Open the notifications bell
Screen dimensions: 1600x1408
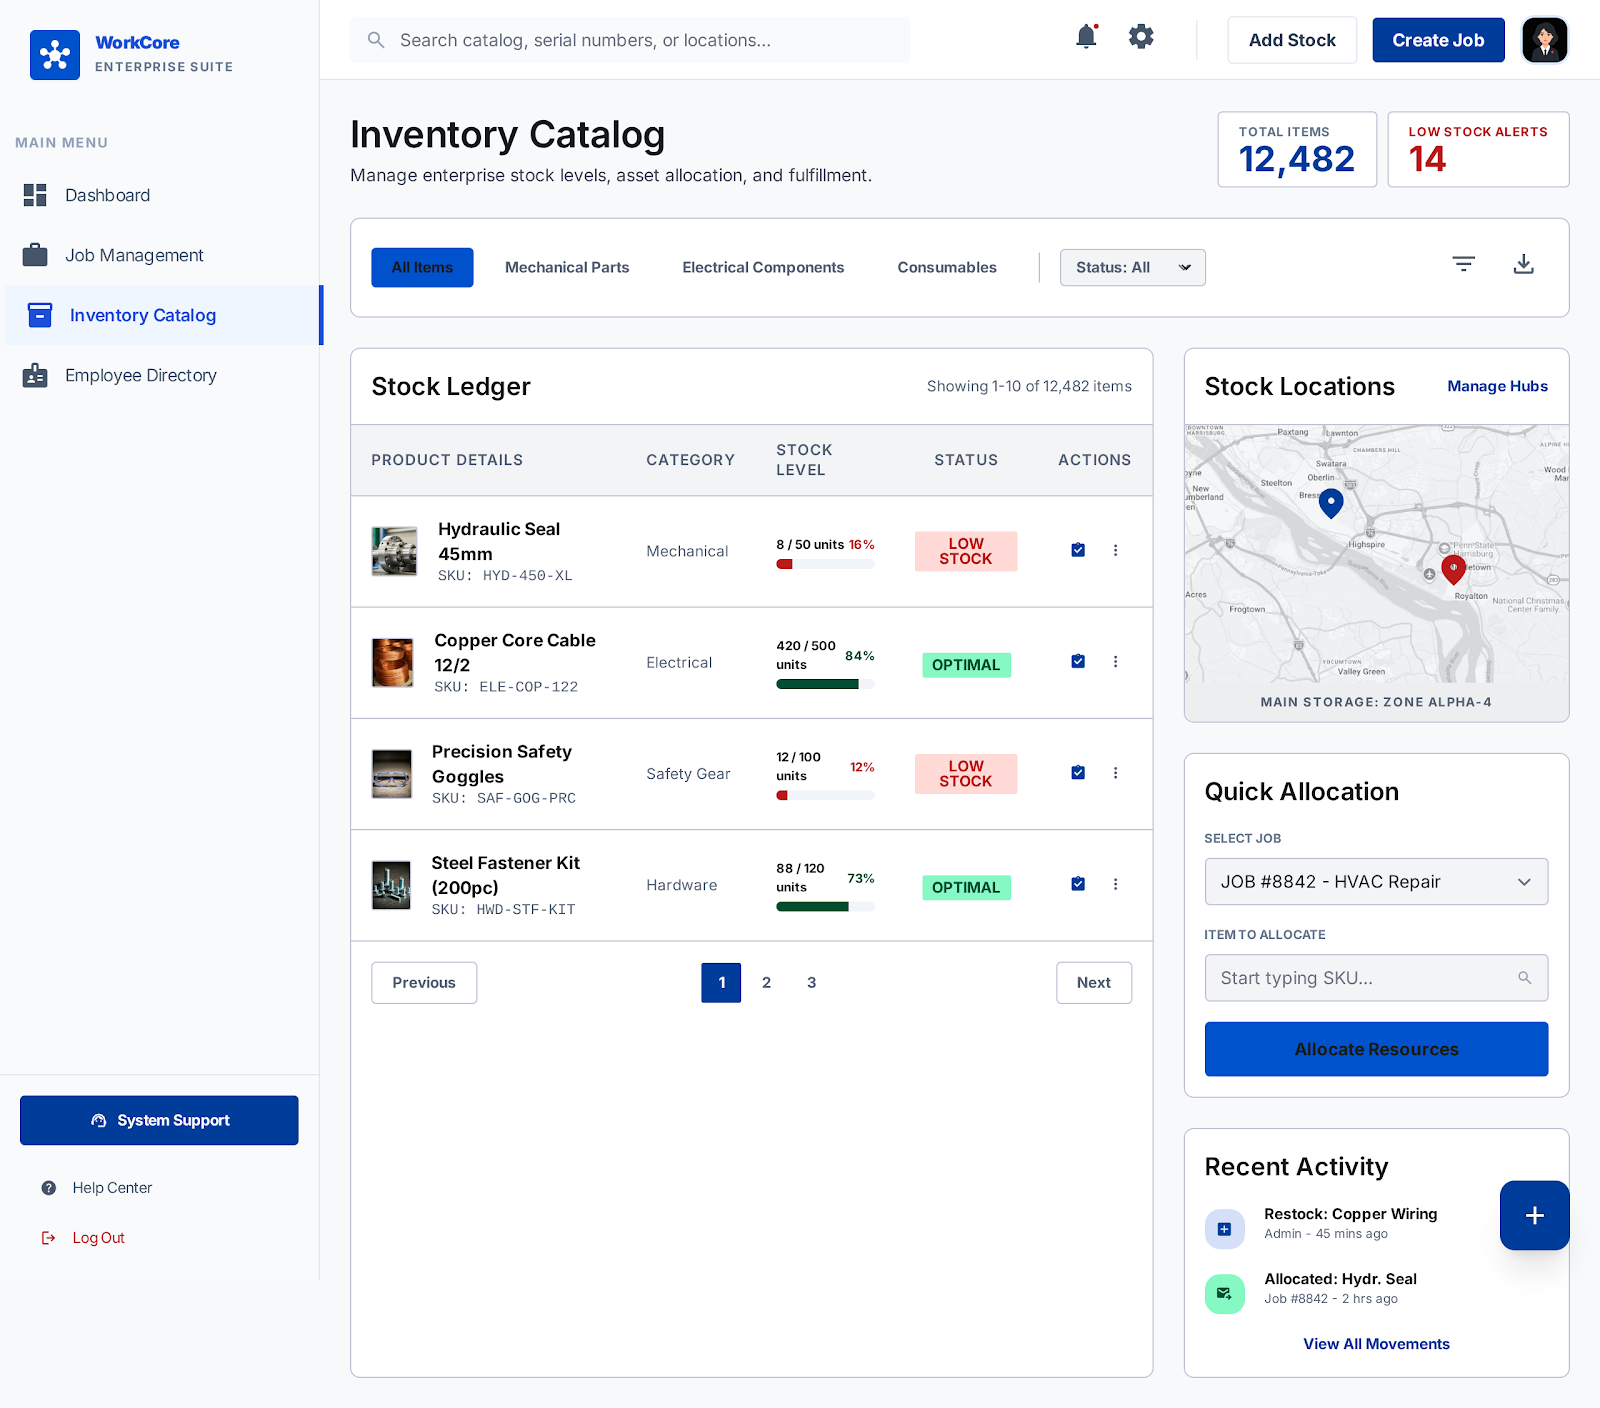[1086, 36]
